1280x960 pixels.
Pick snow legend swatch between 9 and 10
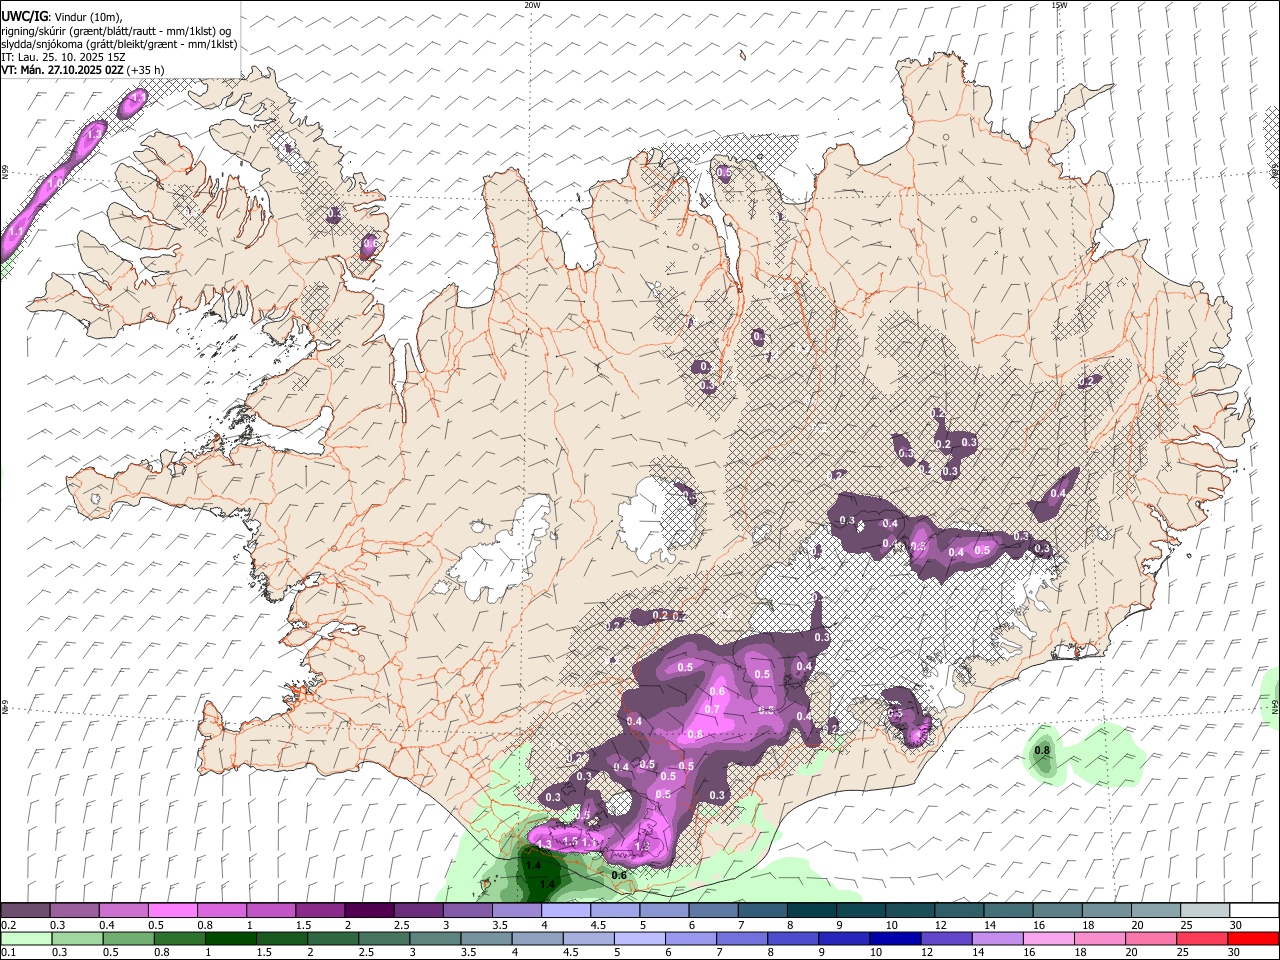(x=860, y=910)
